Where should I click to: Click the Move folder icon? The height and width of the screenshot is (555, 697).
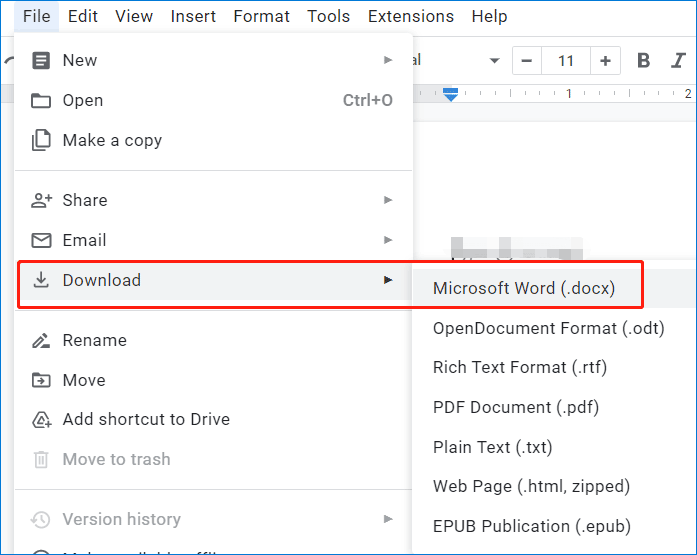[41, 380]
